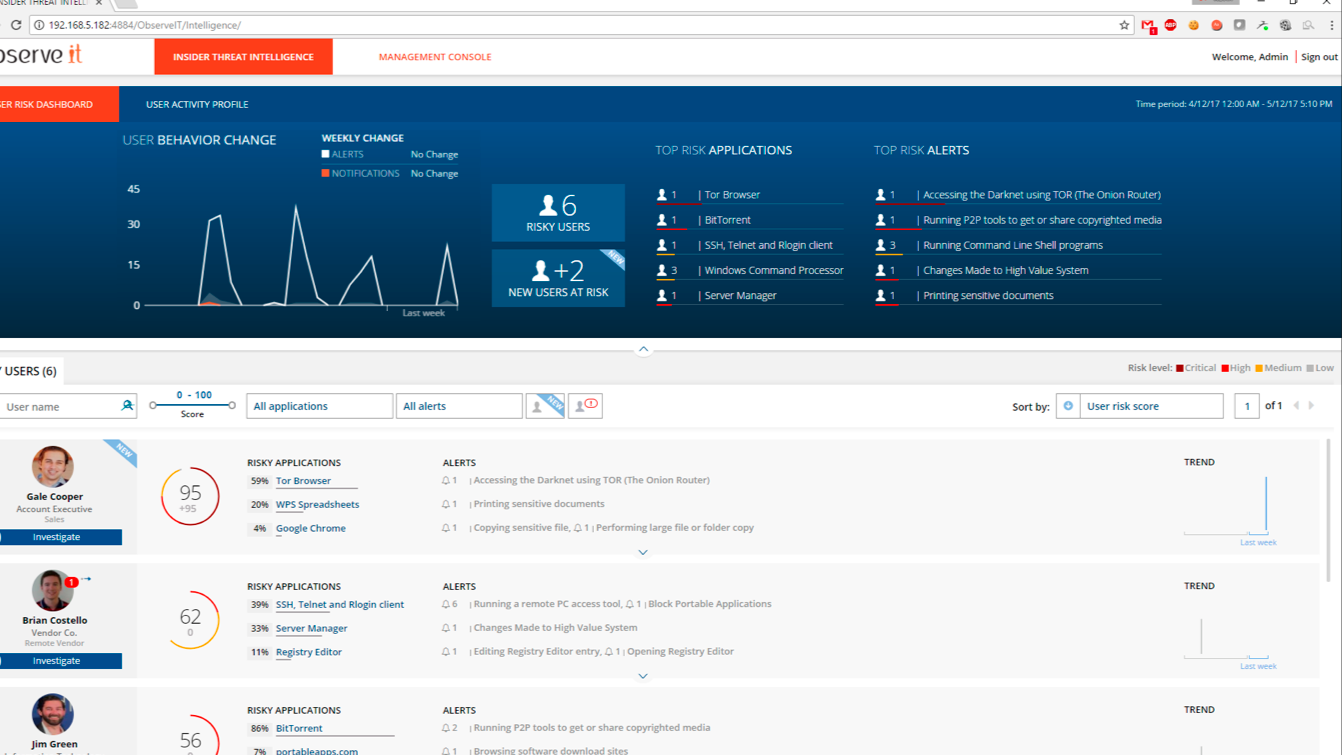Viewport: 1342px width, 755px height.
Task: Click the user icon next to BitTorrent in Top Risk Applications
Action: (x=662, y=220)
